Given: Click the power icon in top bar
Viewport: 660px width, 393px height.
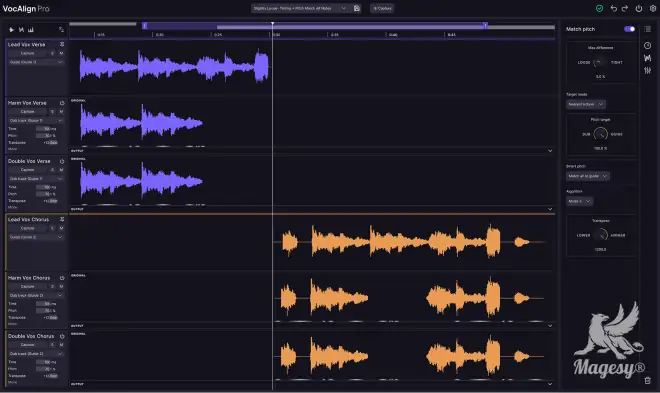Looking at the screenshot, I should click(x=639, y=8).
